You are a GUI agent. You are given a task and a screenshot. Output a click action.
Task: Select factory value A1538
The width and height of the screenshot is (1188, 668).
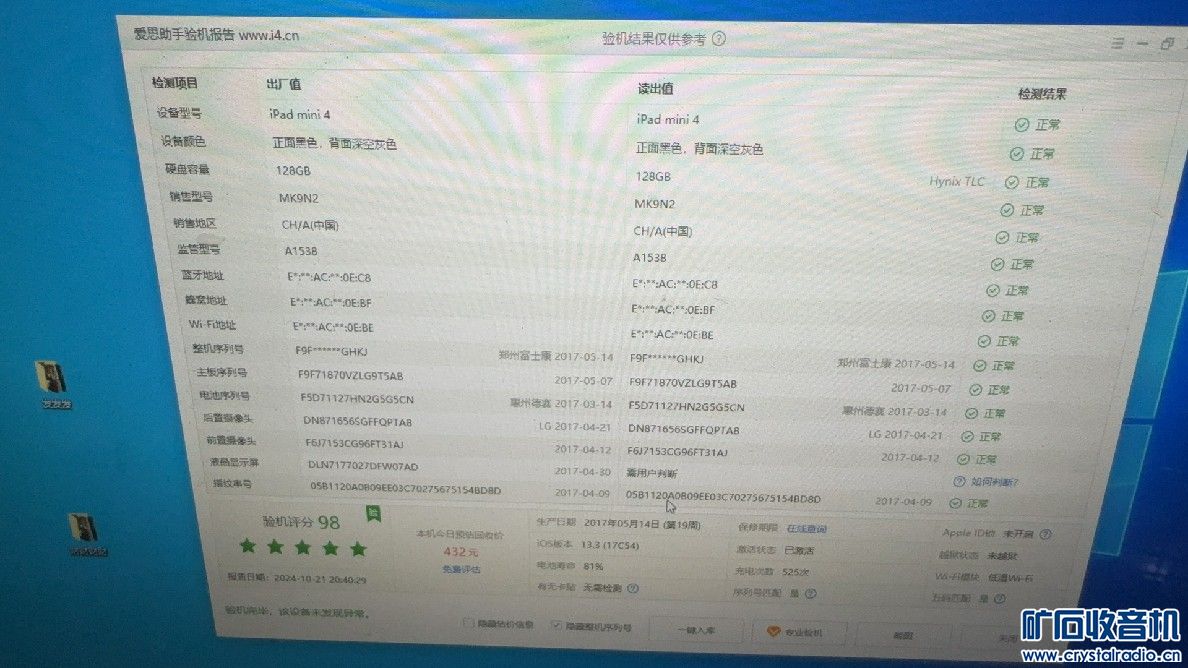301,251
